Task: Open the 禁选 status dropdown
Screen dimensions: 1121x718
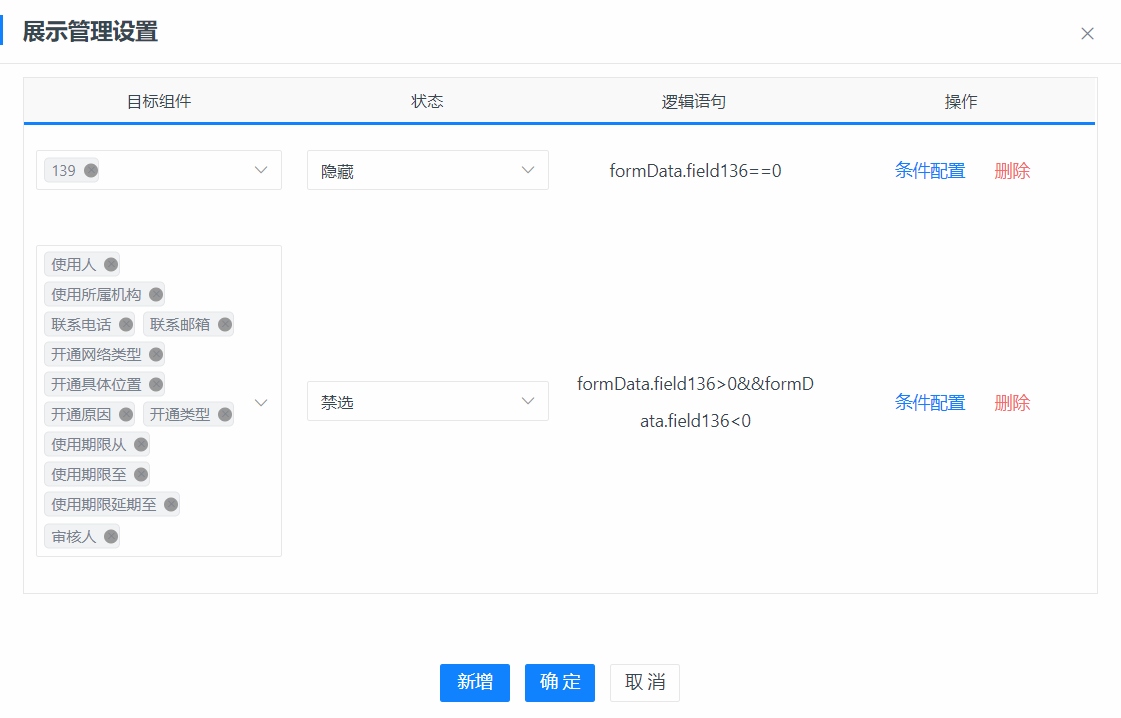Action: tap(428, 401)
